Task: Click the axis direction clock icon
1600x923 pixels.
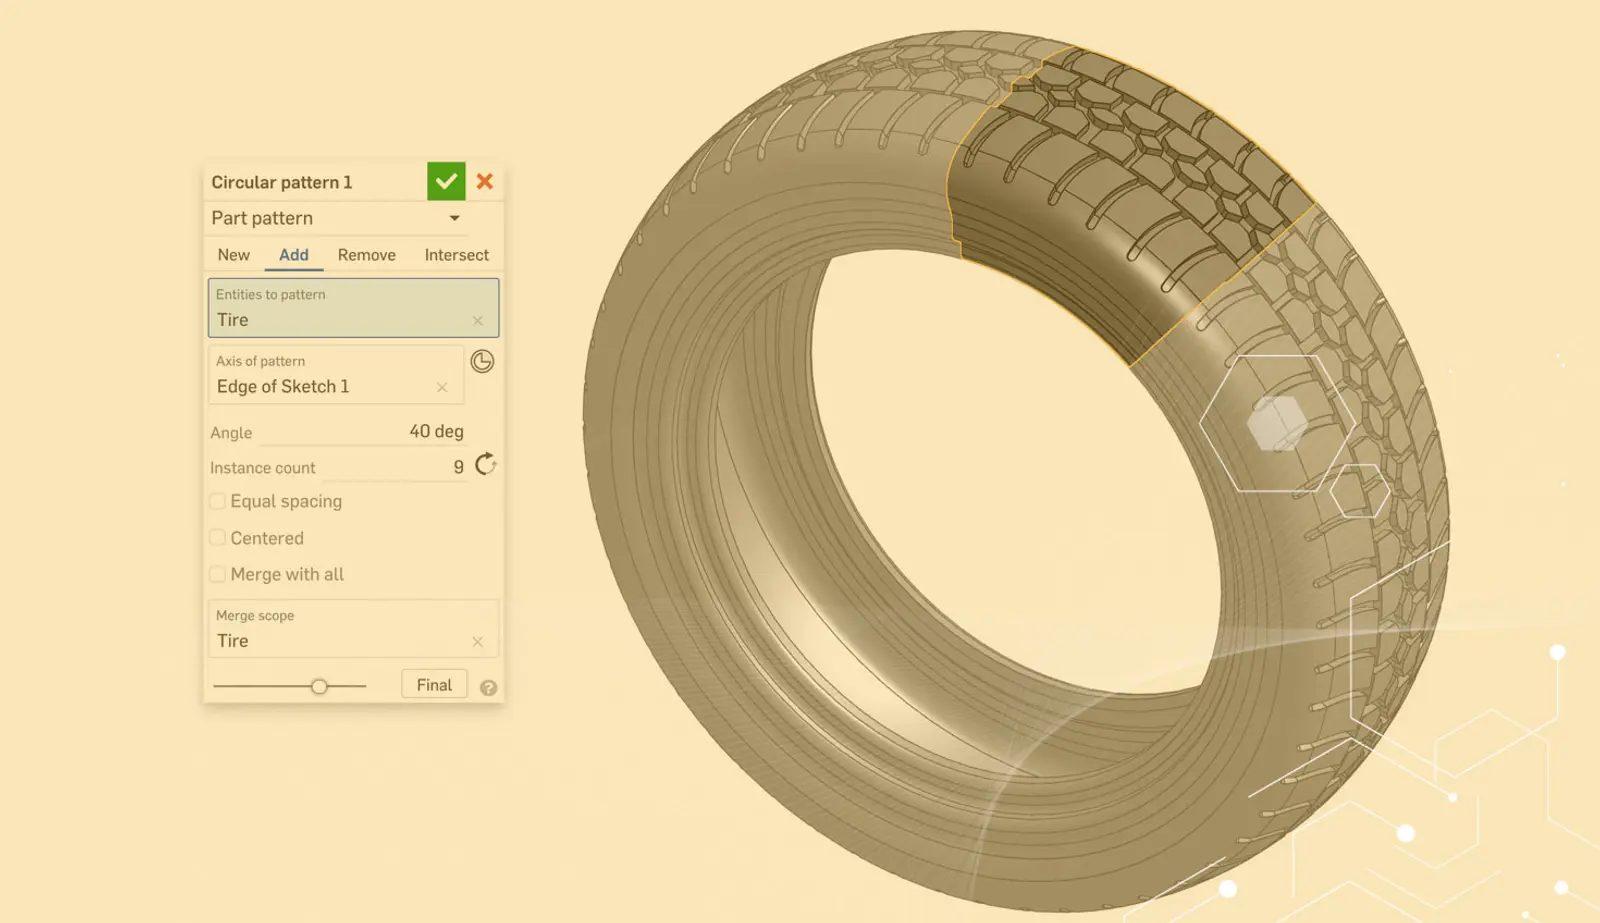Action: (482, 362)
